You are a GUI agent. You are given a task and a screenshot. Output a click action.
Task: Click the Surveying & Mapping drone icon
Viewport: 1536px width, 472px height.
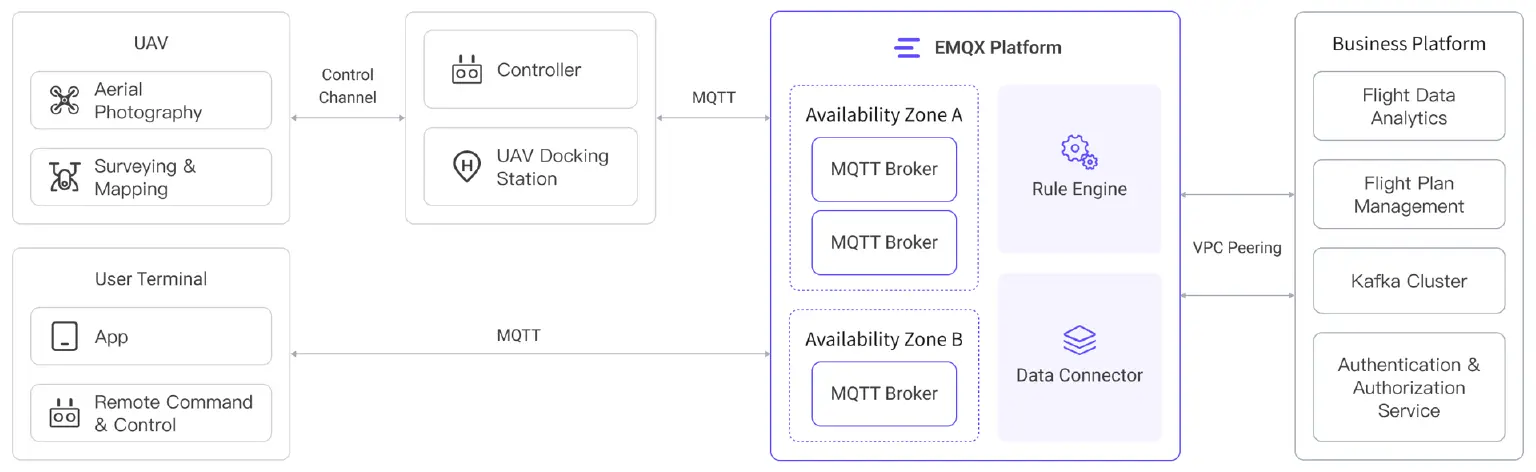pyautogui.click(x=64, y=177)
